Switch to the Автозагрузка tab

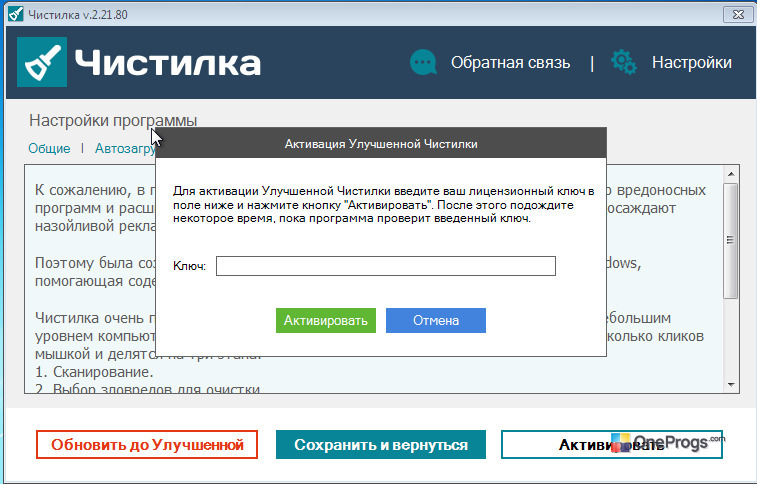click(x=125, y=148)
